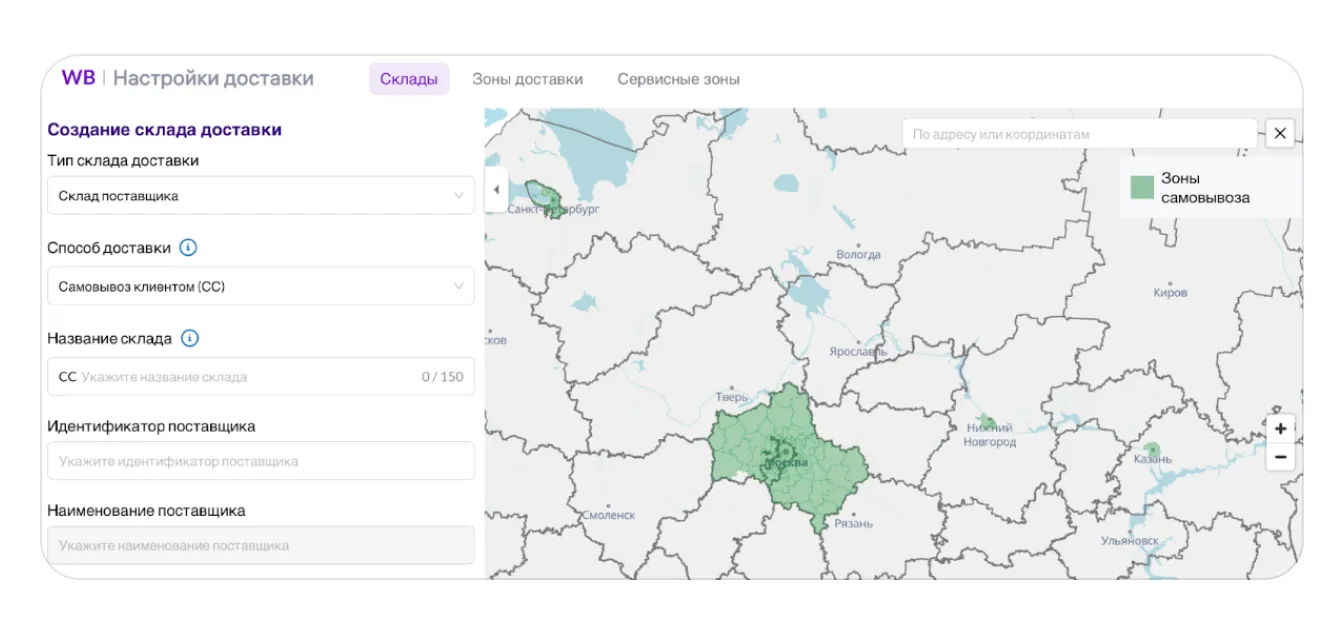
Task: Click the Вологда city label
Action: [x=858, y=255]
